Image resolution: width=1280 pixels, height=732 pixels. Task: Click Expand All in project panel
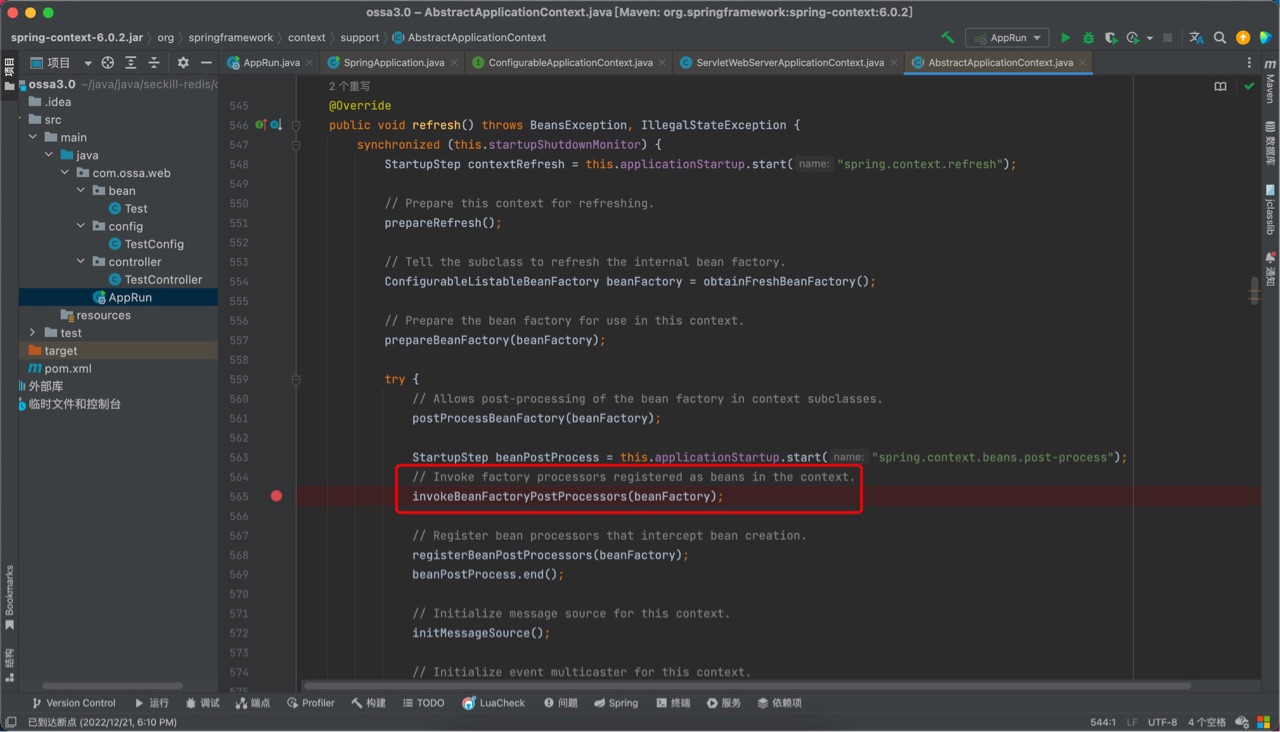131,62
